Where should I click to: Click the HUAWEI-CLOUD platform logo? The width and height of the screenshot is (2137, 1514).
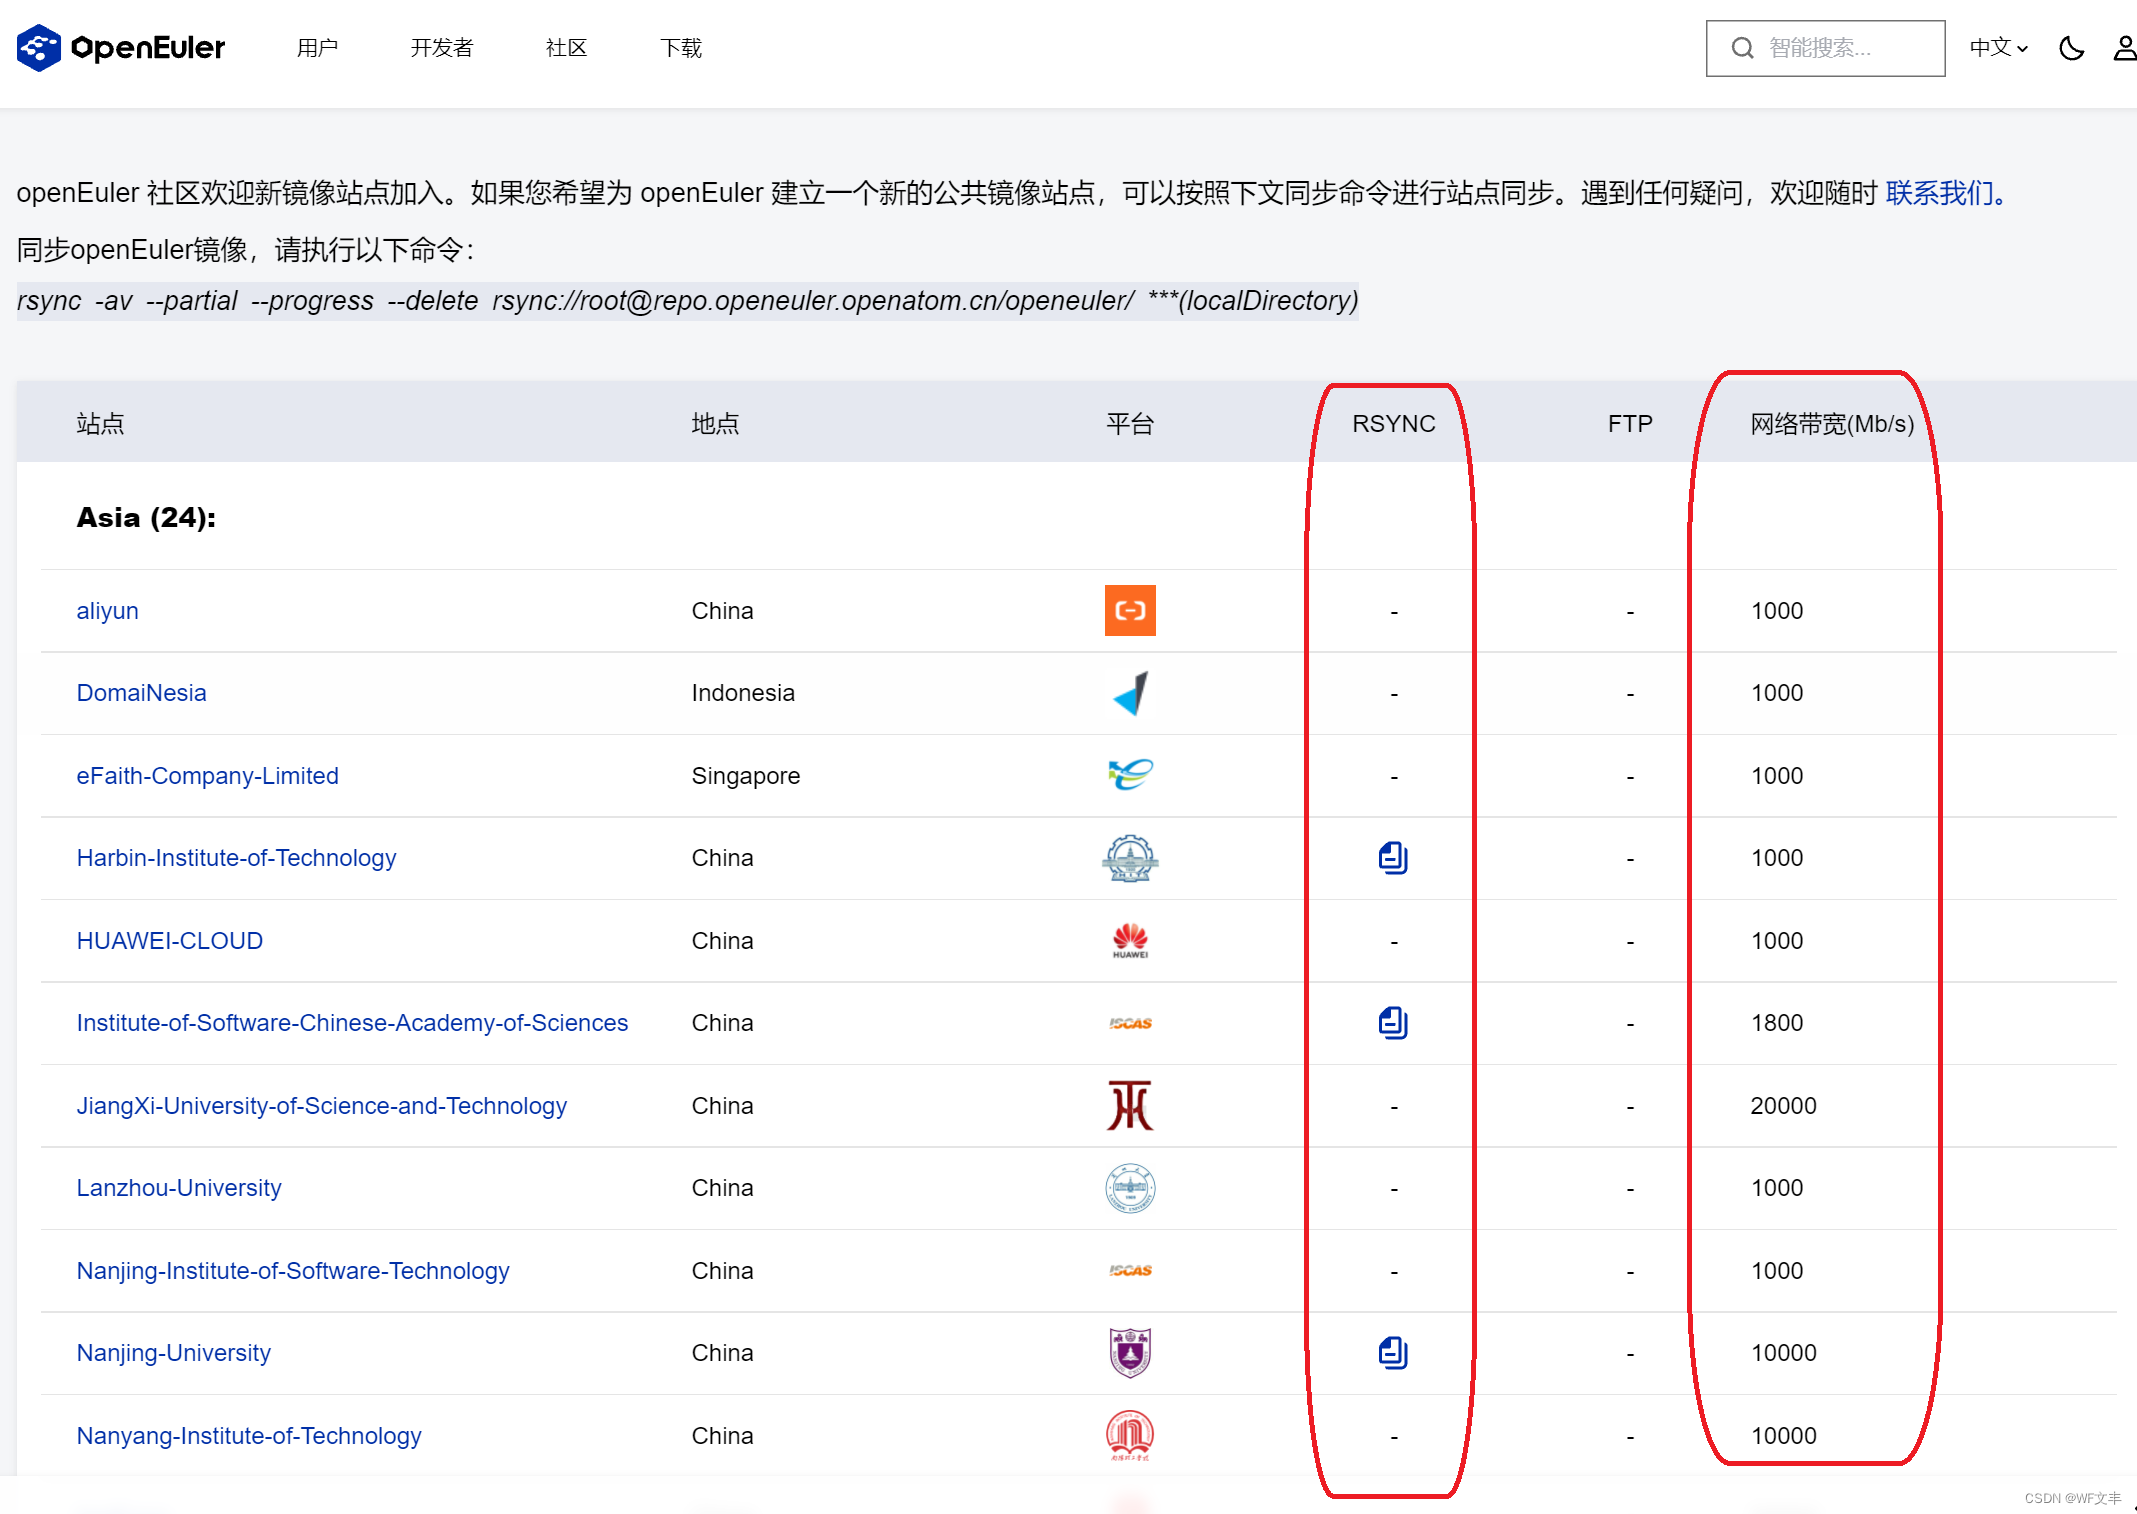coord(1130,941)
